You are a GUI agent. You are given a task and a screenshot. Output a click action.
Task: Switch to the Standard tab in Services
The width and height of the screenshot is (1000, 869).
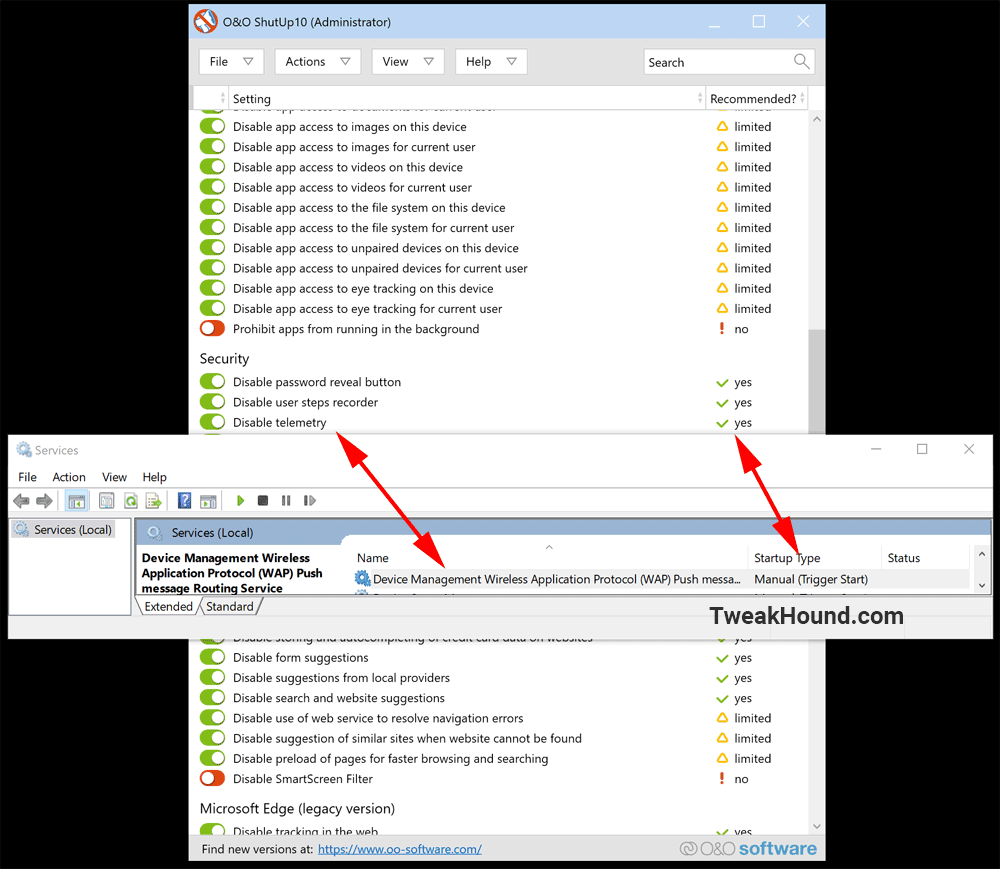[x=230, y=606]
